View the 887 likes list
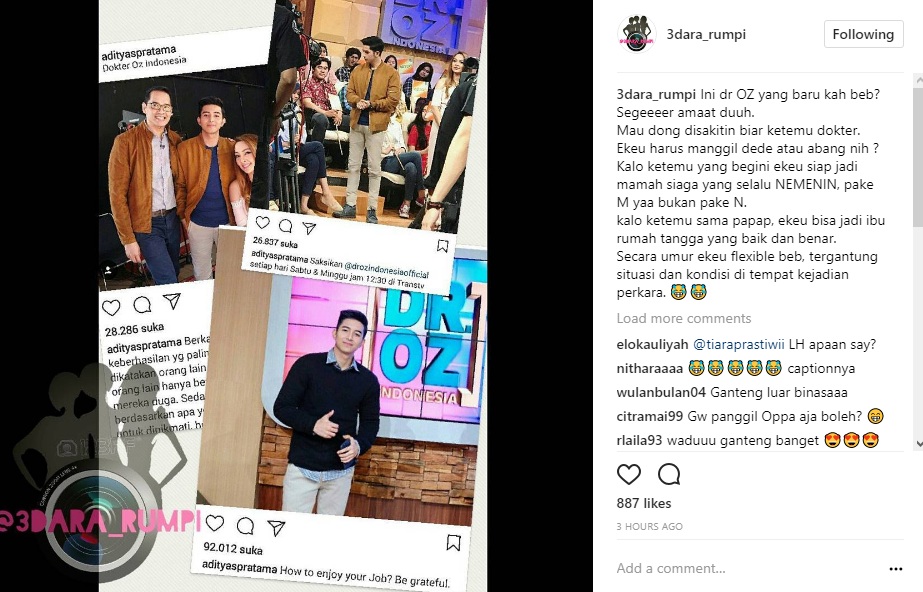The height and width of the screenshot is (592, 923). click(644, 504)
